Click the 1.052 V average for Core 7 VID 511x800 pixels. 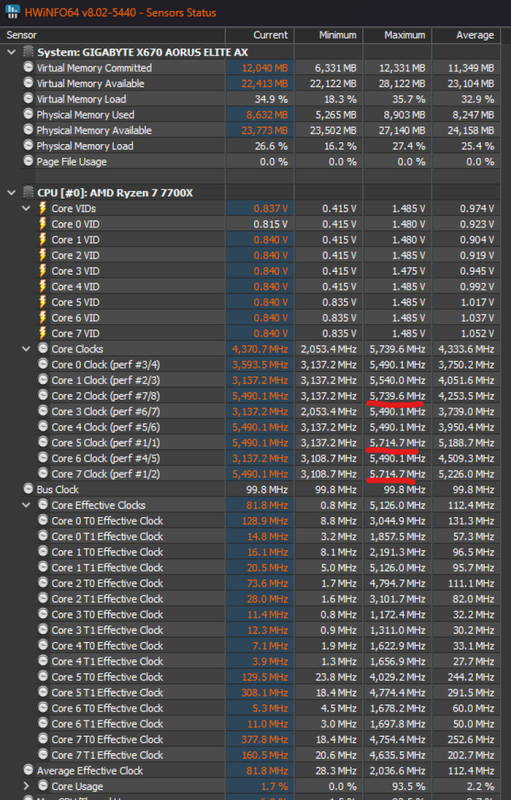click(x=477, y=333)
